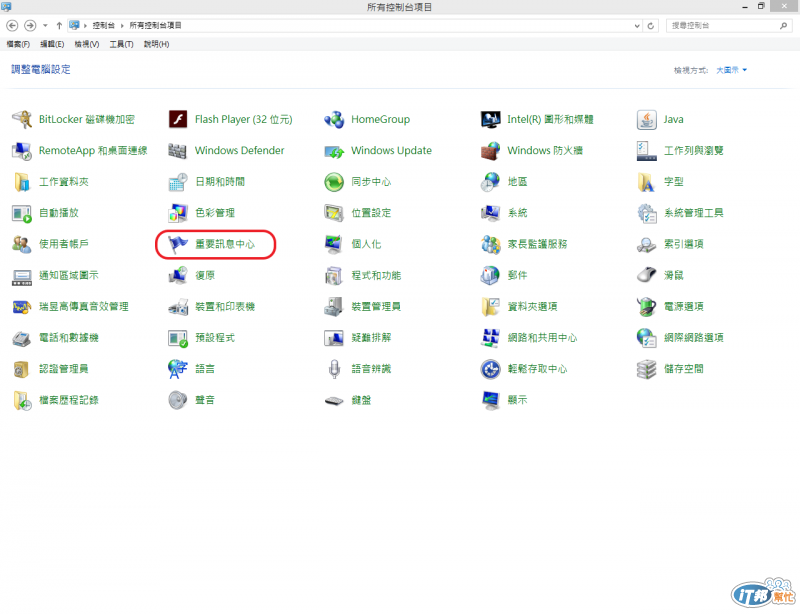Open the 日期和時間 icon
The image size is (800, 614).
(x=178, y=182)
